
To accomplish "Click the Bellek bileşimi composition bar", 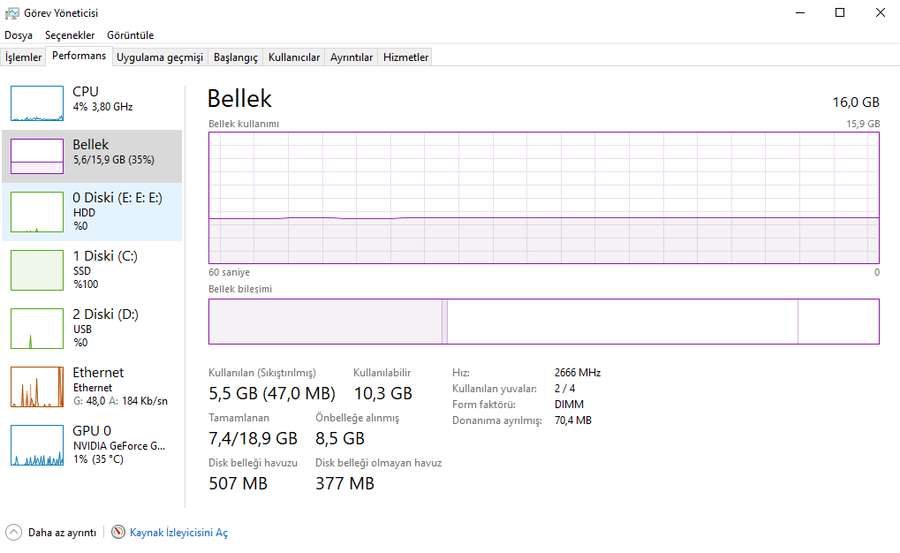I will coord(543,321).
